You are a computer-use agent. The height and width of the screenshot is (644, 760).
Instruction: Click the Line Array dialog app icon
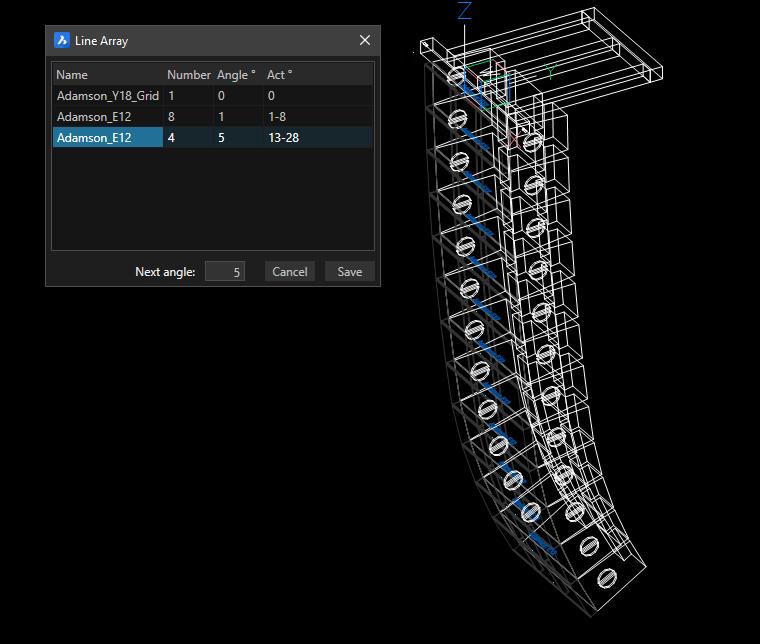(x=61, y=41)
